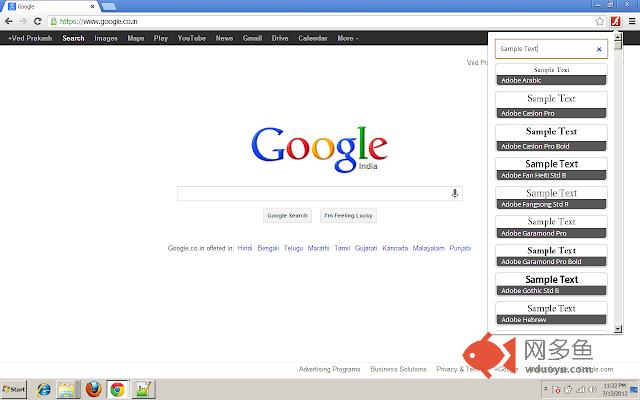Image resolution: width=640 pixels, height=400 pixels.
Task: Click the I'm Feeling Lucky button
Action: (x=348, y=216)
